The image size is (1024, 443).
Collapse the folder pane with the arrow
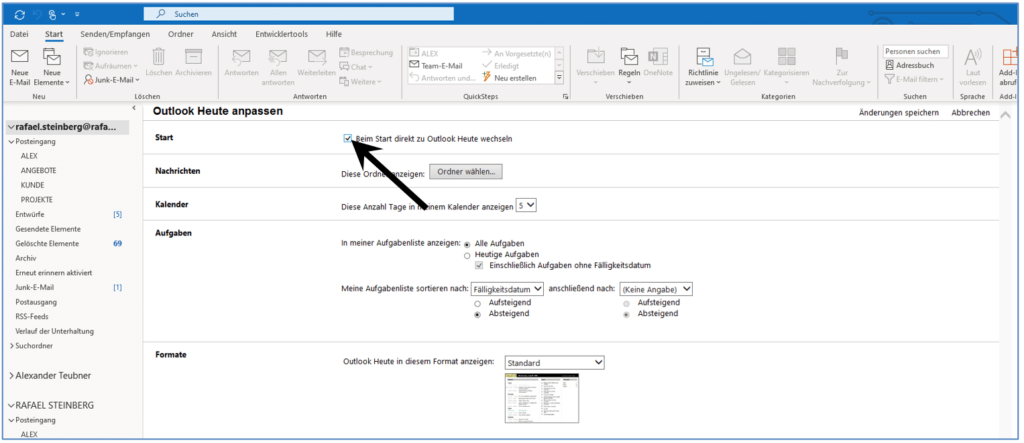point(135,108)
